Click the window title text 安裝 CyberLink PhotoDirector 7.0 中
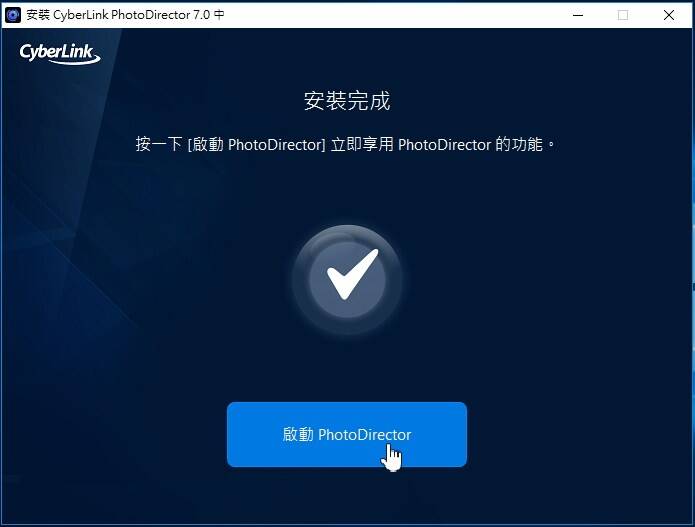This screenshot has height=527, width=695. (x=125, y=15)
